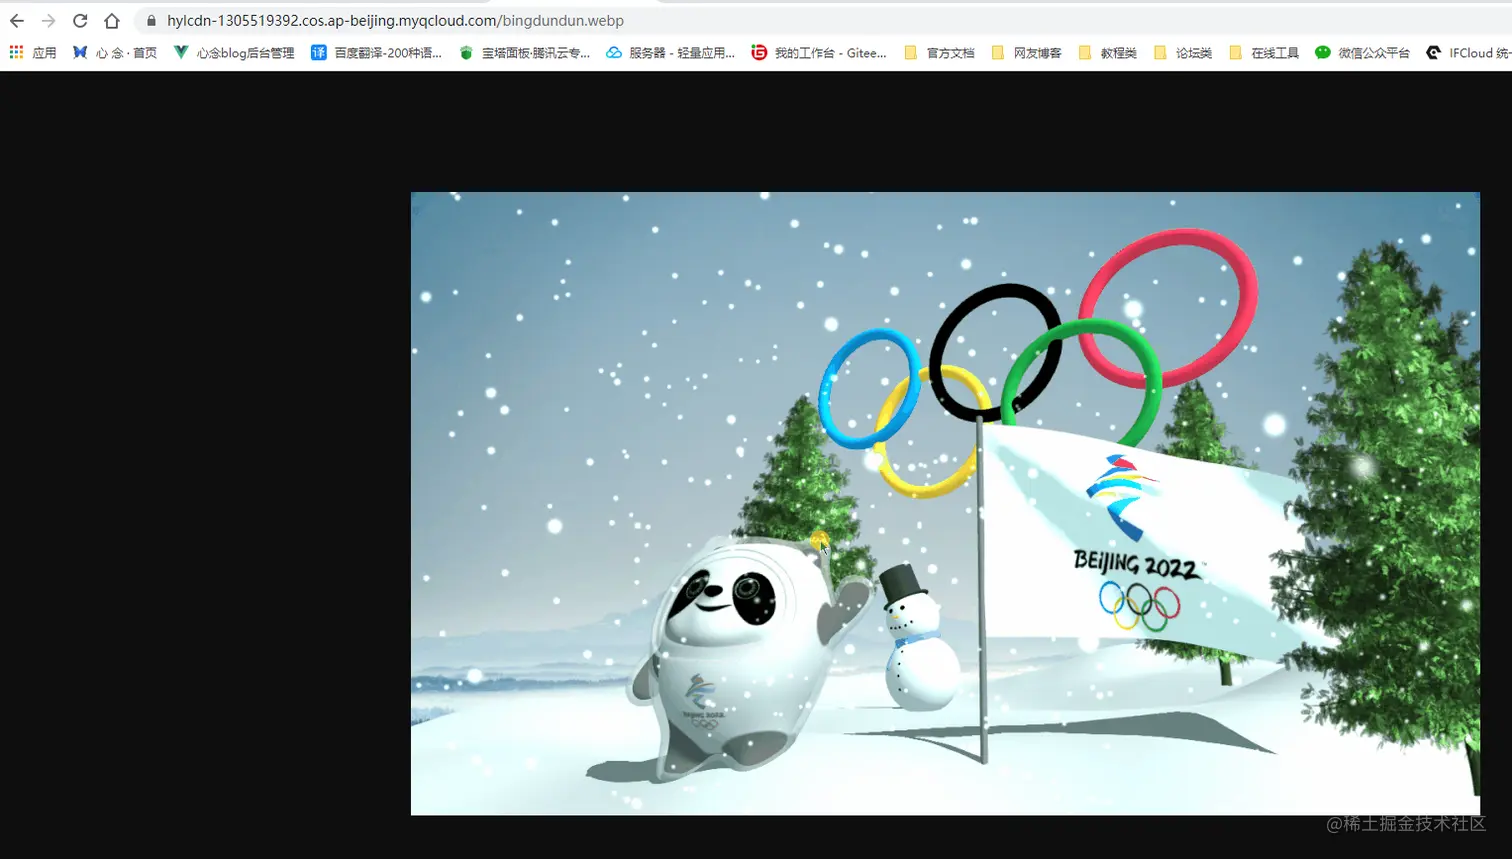Expand the 在线工具 bookmark folder
This screenshot has height=859, width=1512.
point(1264,53)
